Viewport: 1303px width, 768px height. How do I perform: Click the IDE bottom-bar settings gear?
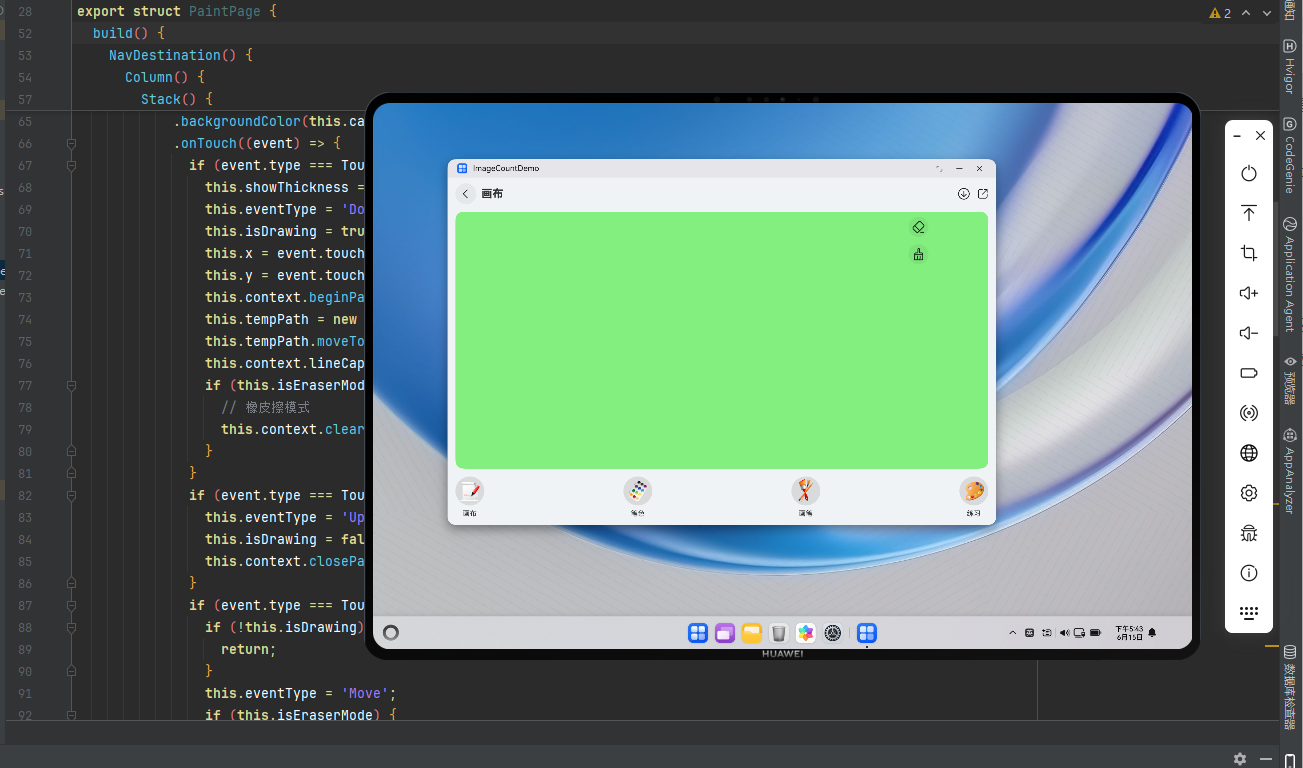[1240, 759]
